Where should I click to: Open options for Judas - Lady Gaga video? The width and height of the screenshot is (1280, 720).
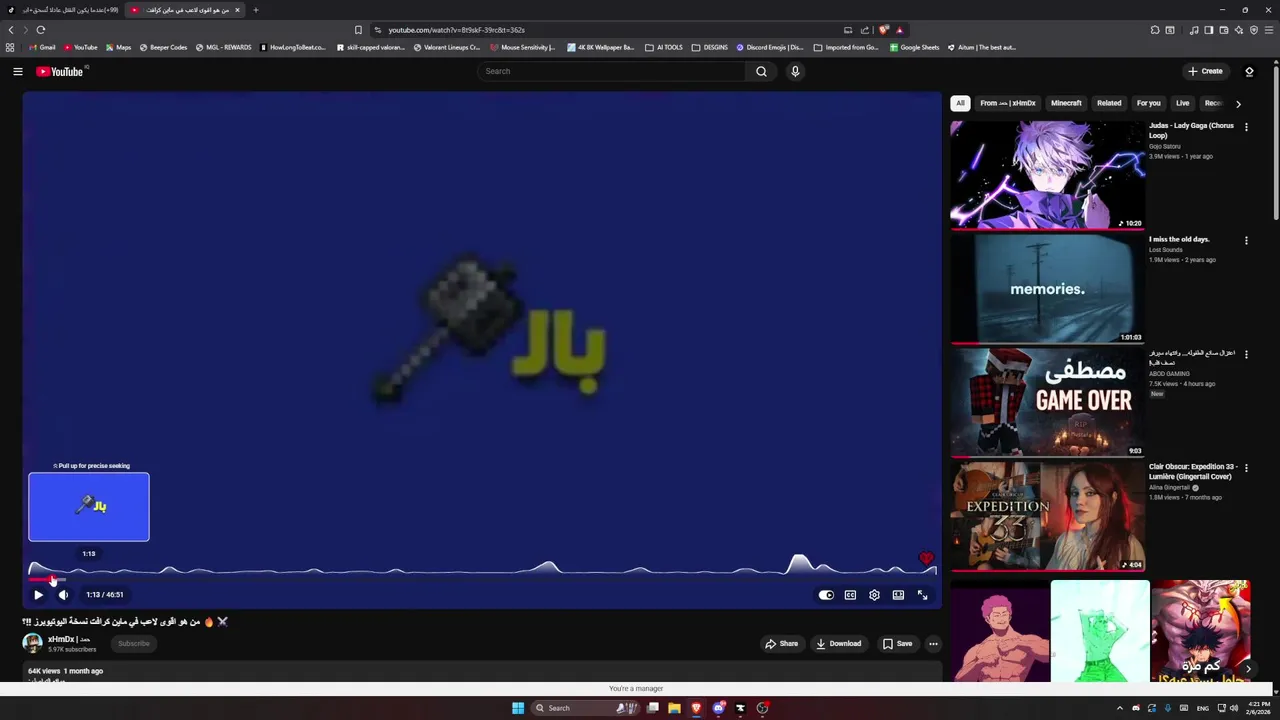(x=1246, y=127)
